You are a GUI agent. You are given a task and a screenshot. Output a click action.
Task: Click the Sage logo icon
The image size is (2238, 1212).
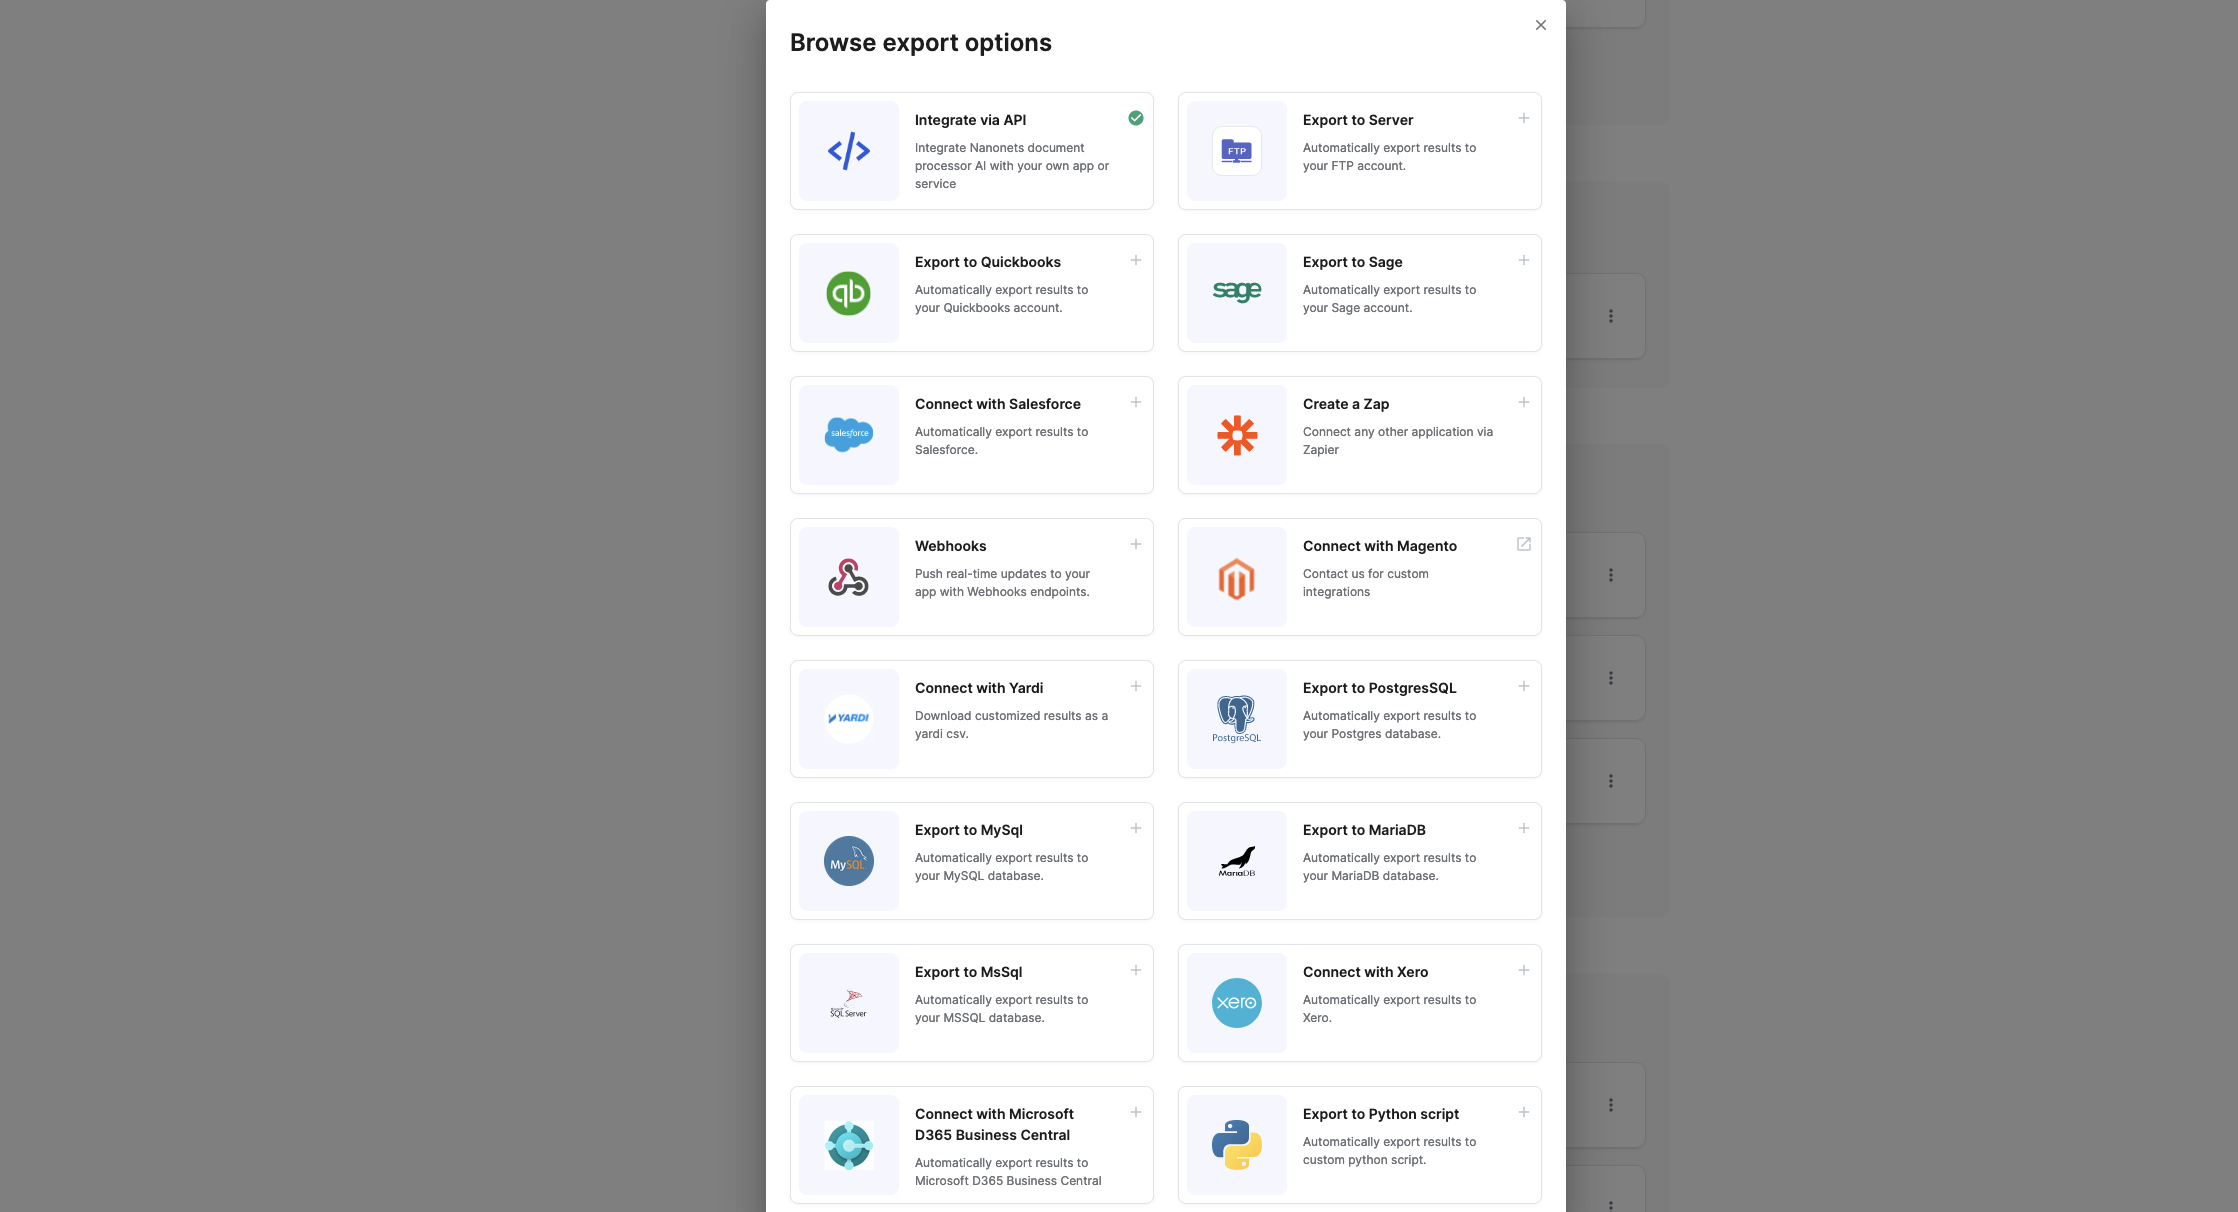coord(1236,292)
